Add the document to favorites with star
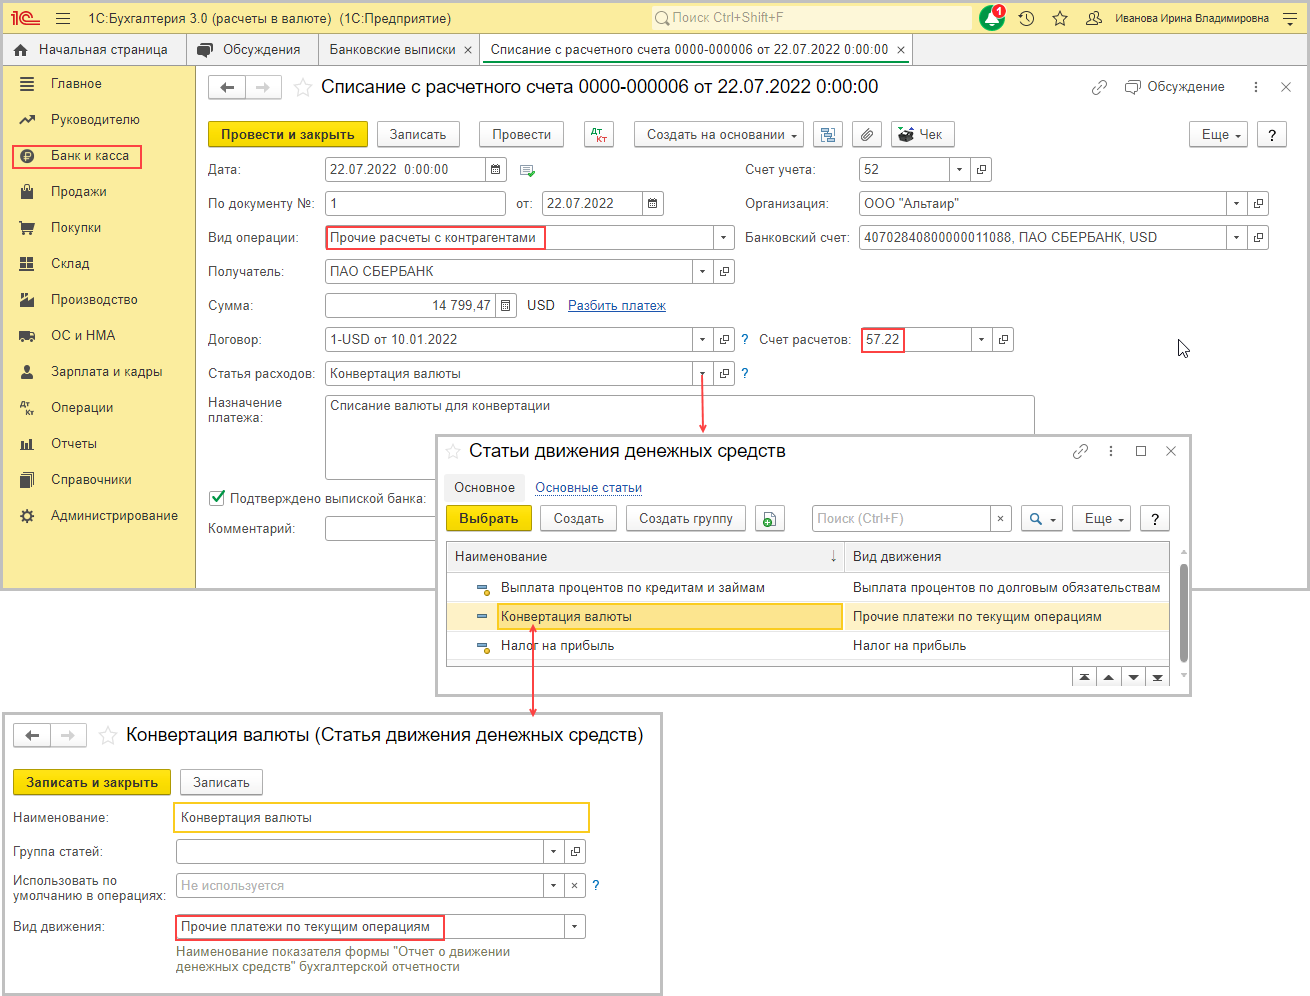Image resolution: width=1310 pixels, height=996 pixels. coord(302,88)
